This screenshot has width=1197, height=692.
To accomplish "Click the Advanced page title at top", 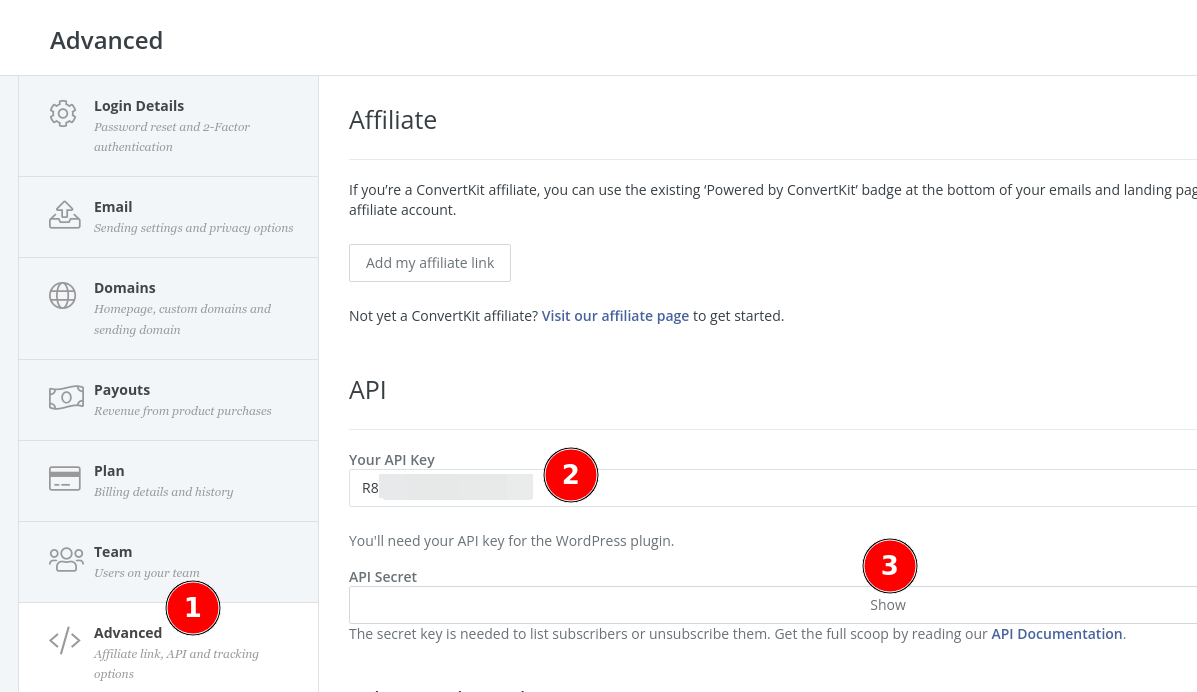I will pyautogui.click(x=107, y=40).
